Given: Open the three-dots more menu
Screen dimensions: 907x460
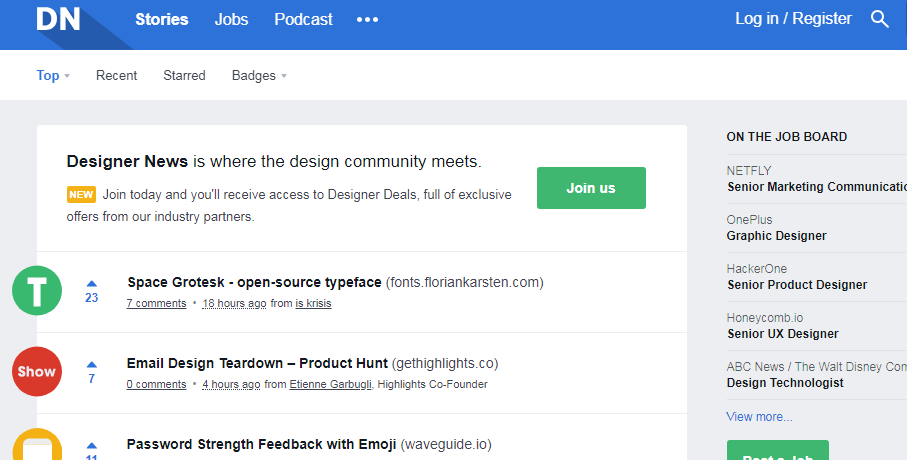Looking at the screenshot, I should (367, 20).
